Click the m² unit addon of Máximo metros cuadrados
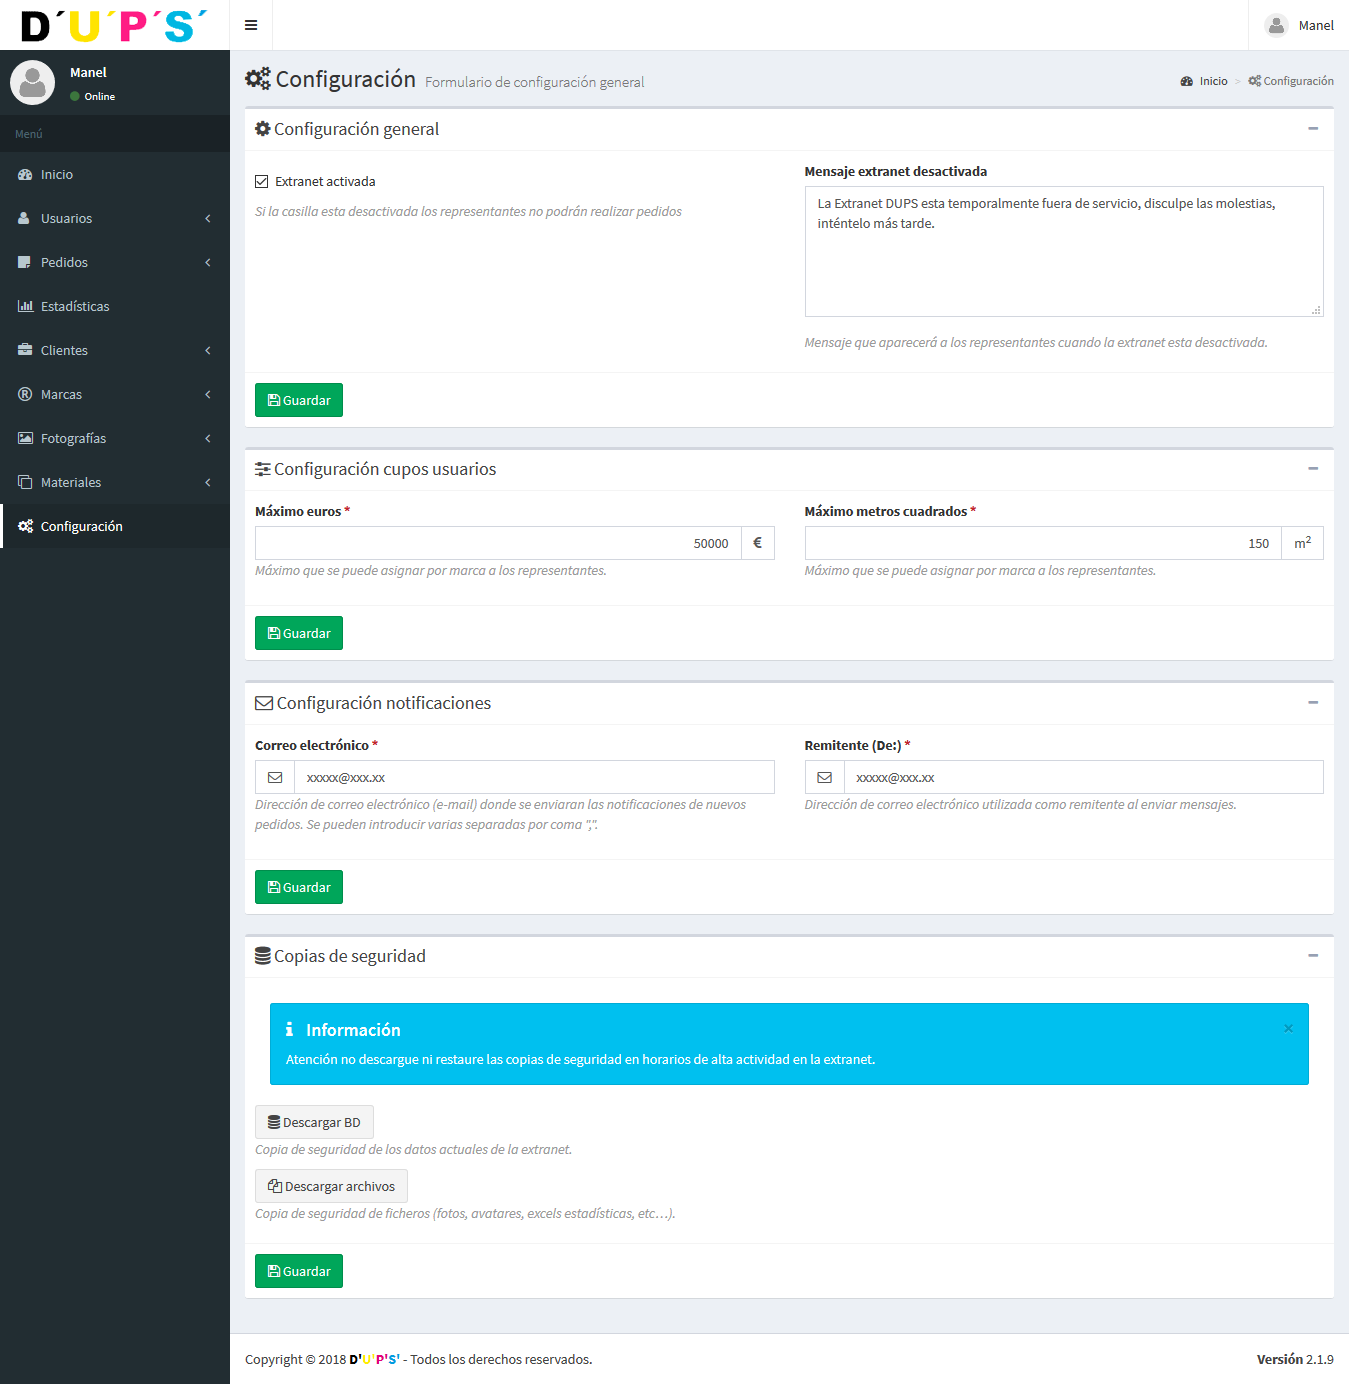 (x=1302, y=543)
